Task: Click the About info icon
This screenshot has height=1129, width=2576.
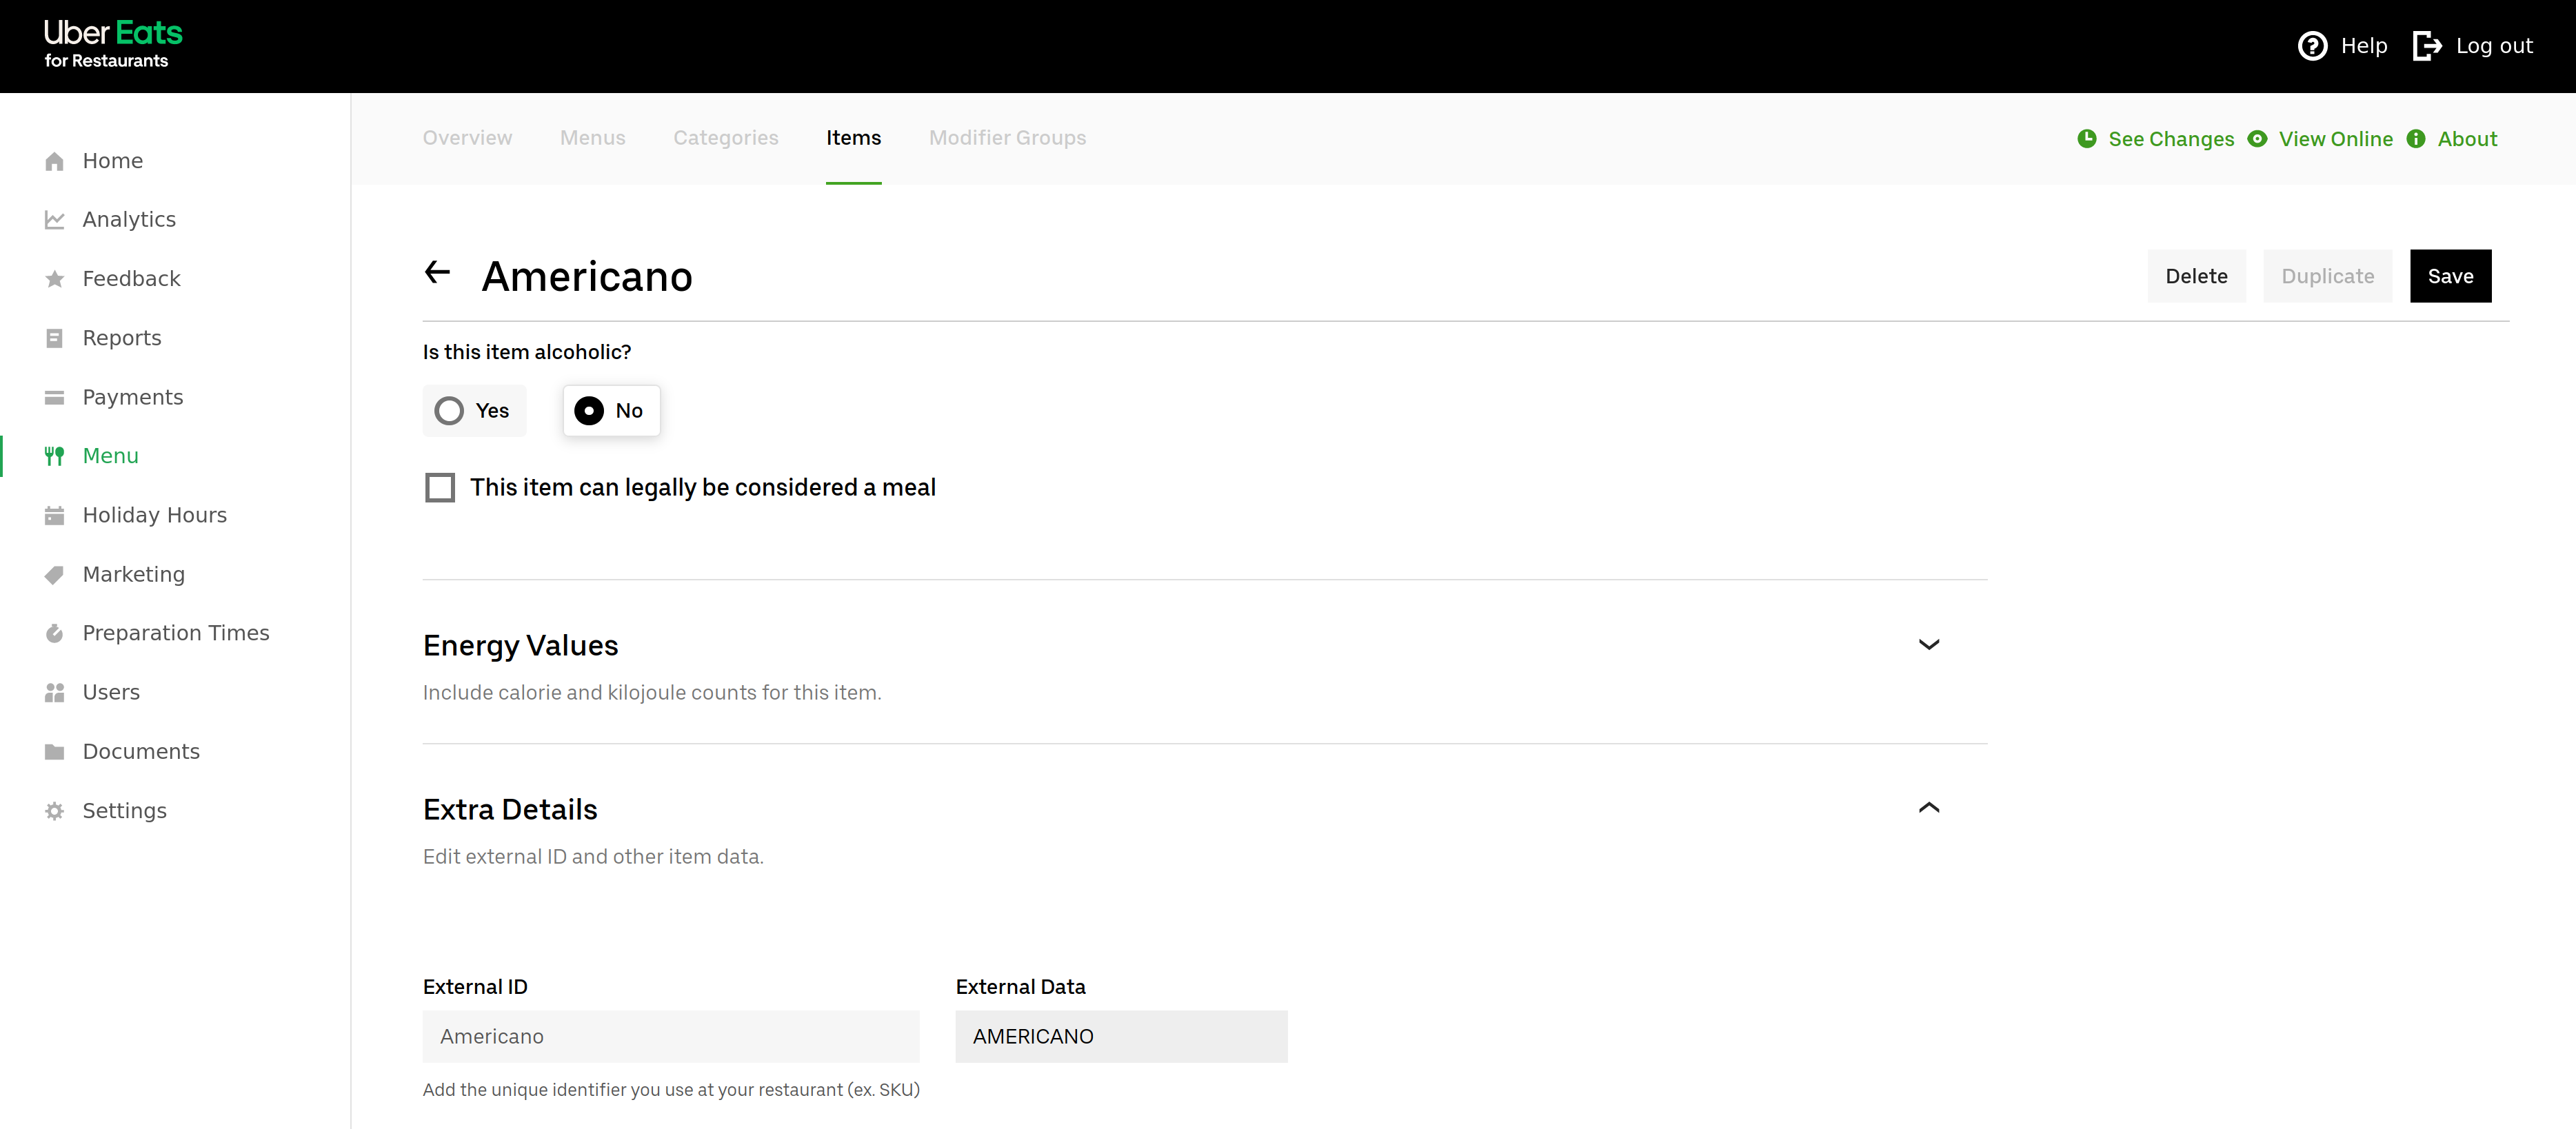Action: coord(2415,139)
